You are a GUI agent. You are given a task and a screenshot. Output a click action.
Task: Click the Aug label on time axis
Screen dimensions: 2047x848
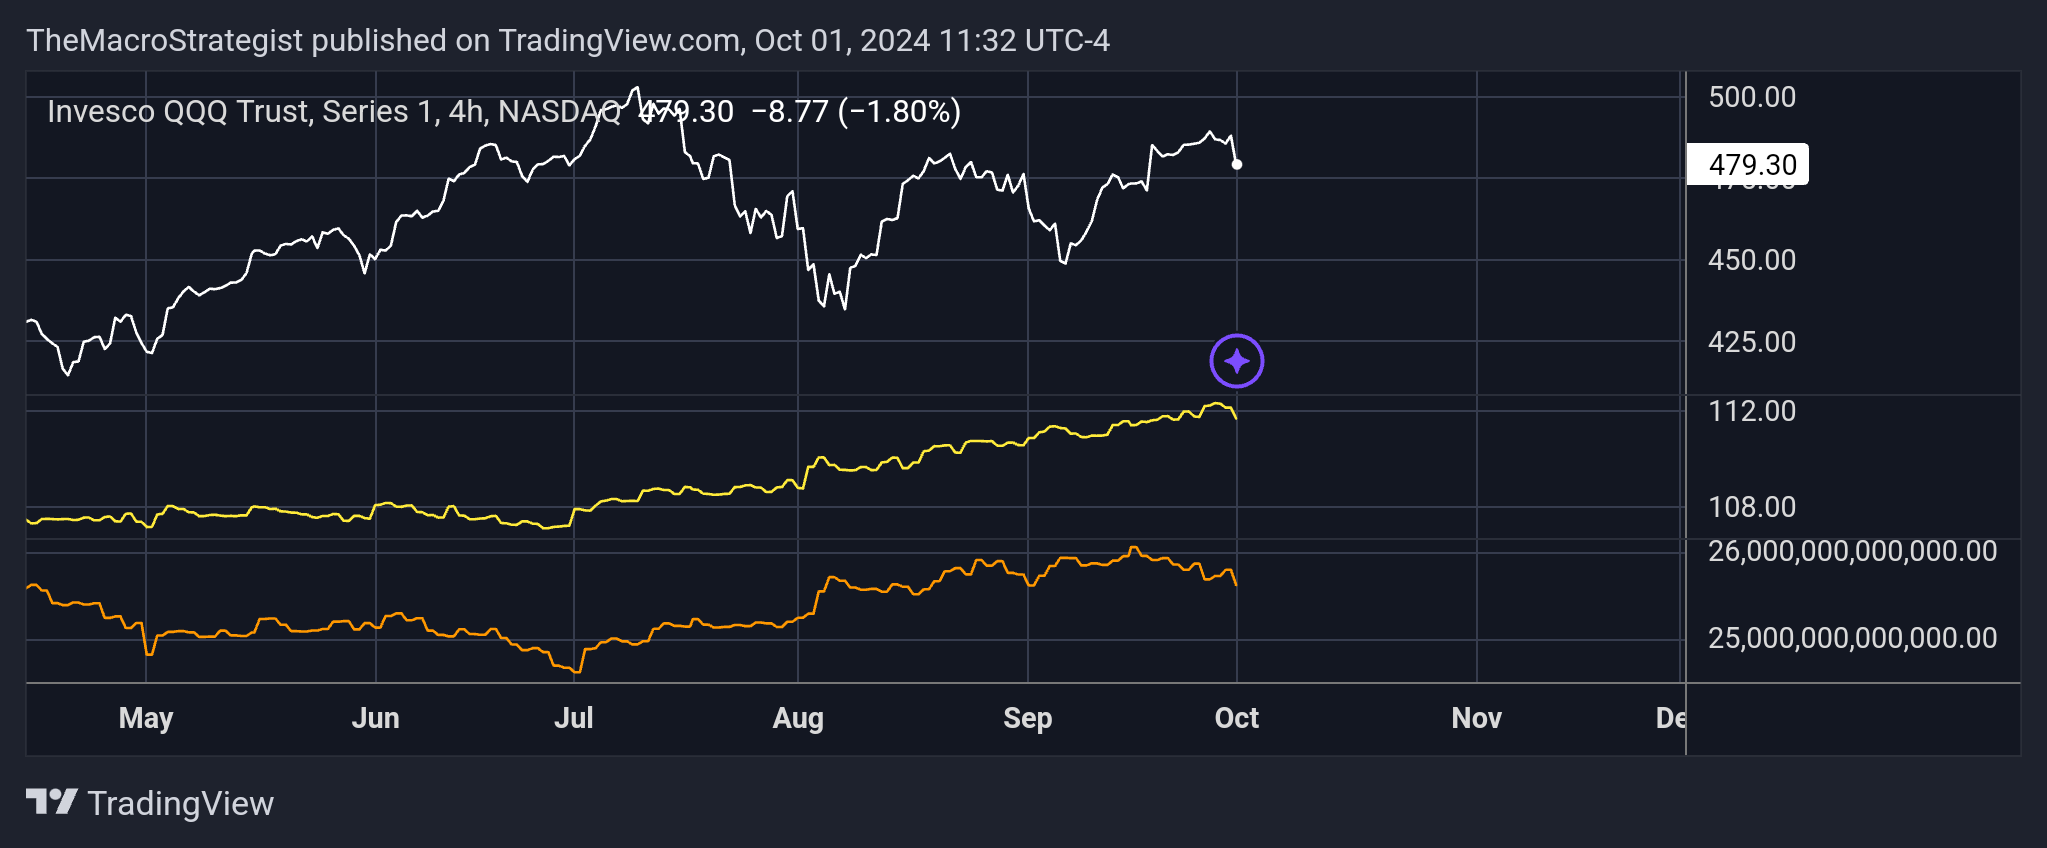(x=798, y=718)
